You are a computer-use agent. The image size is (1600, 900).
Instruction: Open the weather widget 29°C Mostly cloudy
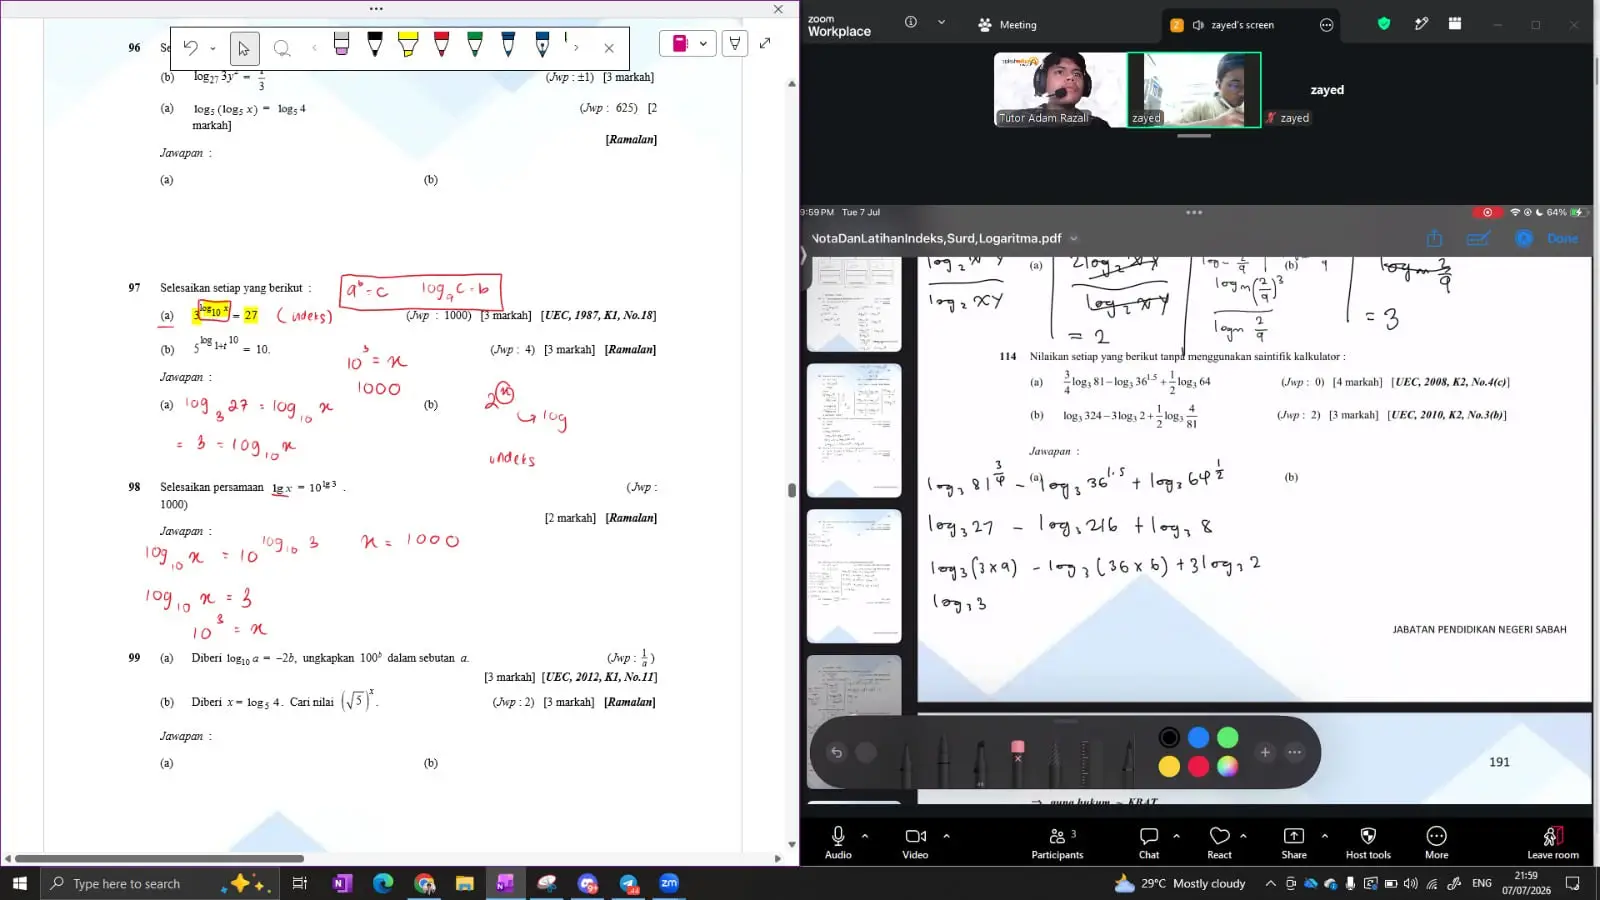point(1180,883)
